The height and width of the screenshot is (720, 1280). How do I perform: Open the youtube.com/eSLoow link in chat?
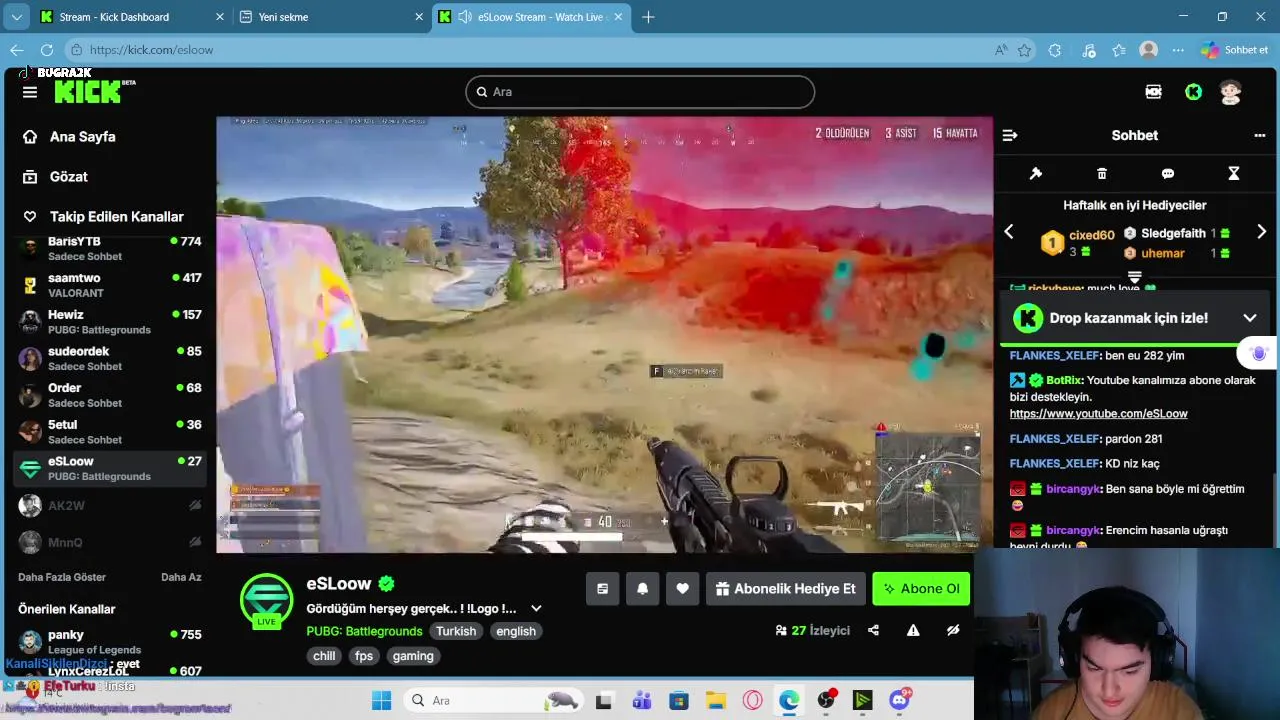[1098, 414]
